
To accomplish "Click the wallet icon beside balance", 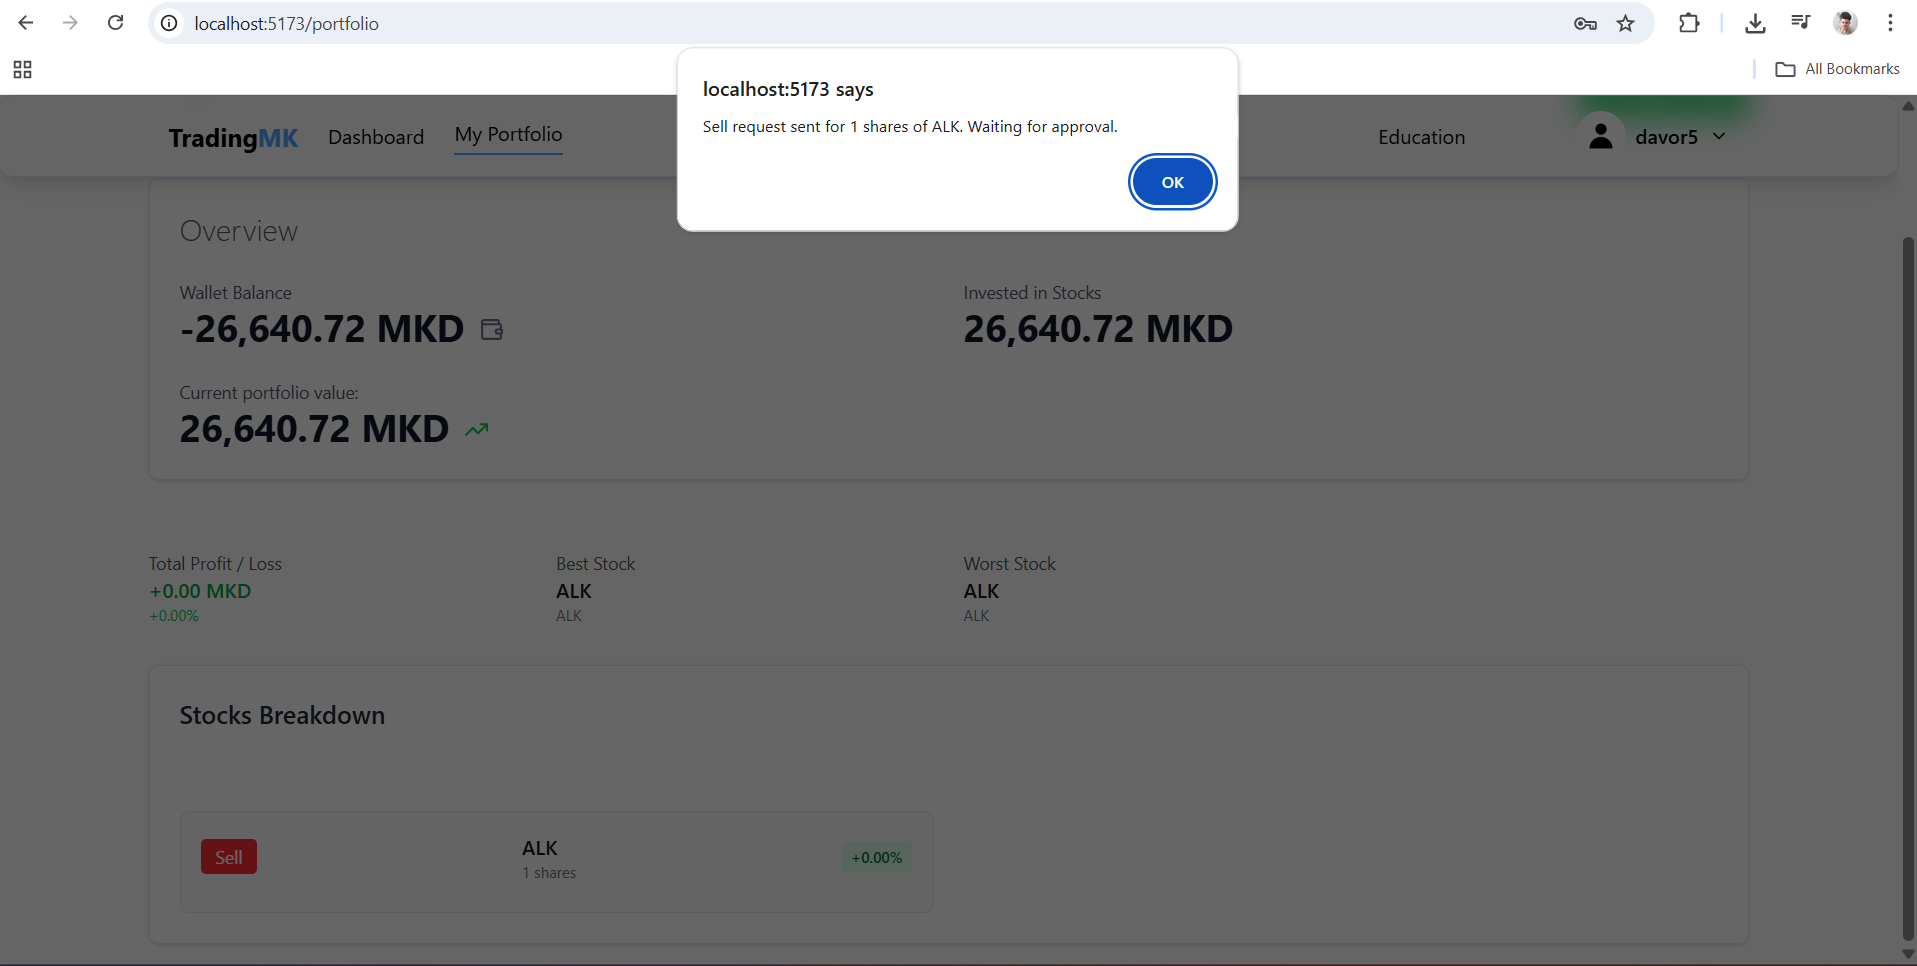I will click(x=492, y=329).
